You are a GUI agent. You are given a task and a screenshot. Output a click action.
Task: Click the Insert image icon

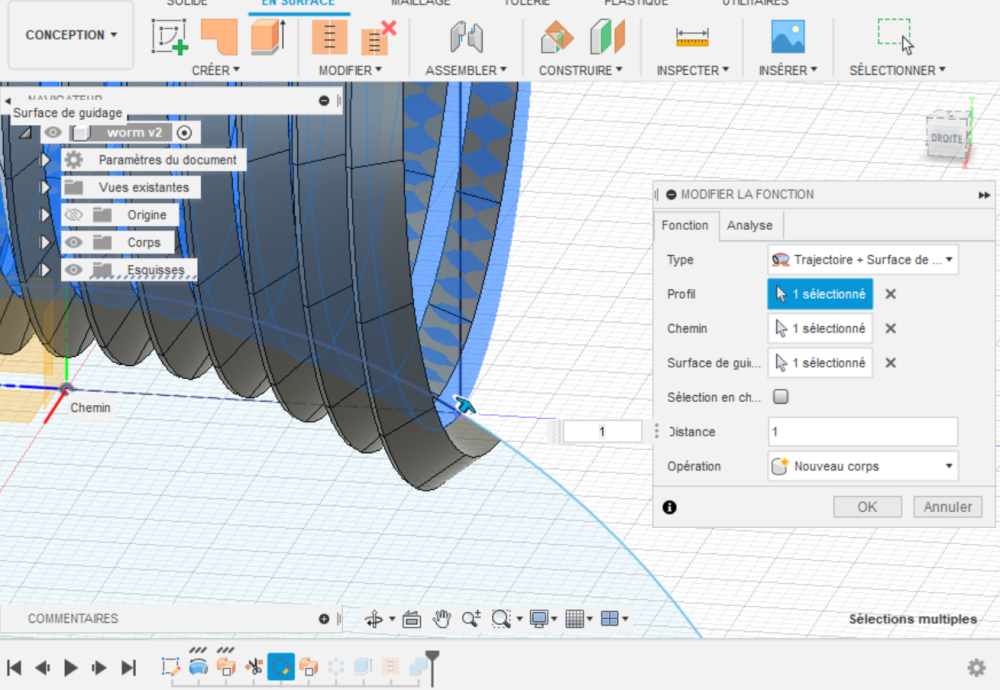click(787, 37)
